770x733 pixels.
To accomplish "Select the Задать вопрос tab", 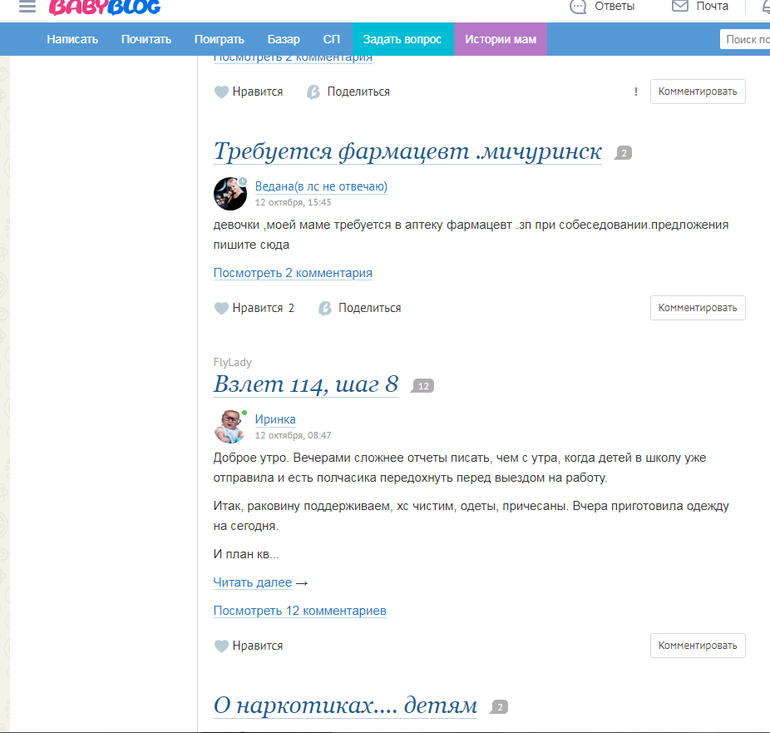I will coord(402,40).
